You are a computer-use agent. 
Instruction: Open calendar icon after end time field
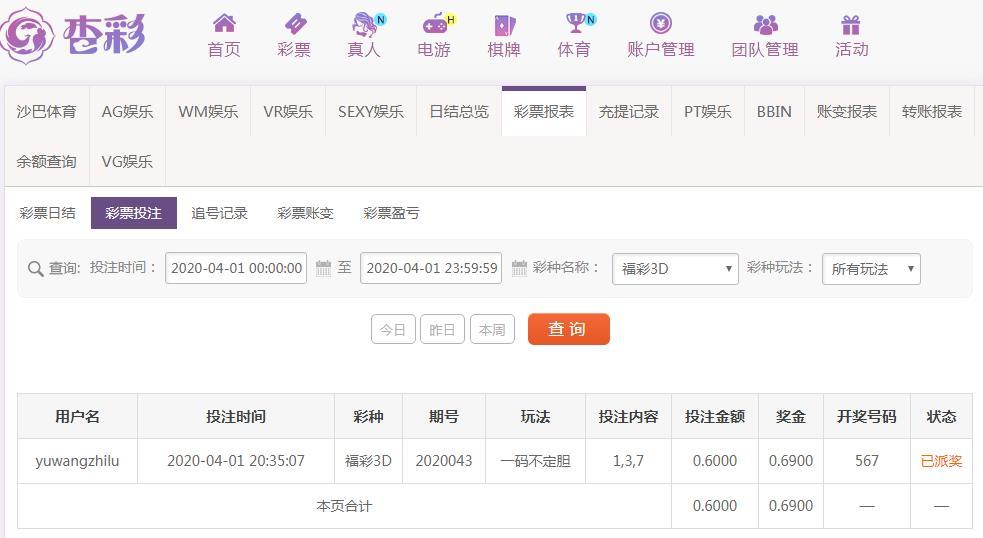(519, 268)
